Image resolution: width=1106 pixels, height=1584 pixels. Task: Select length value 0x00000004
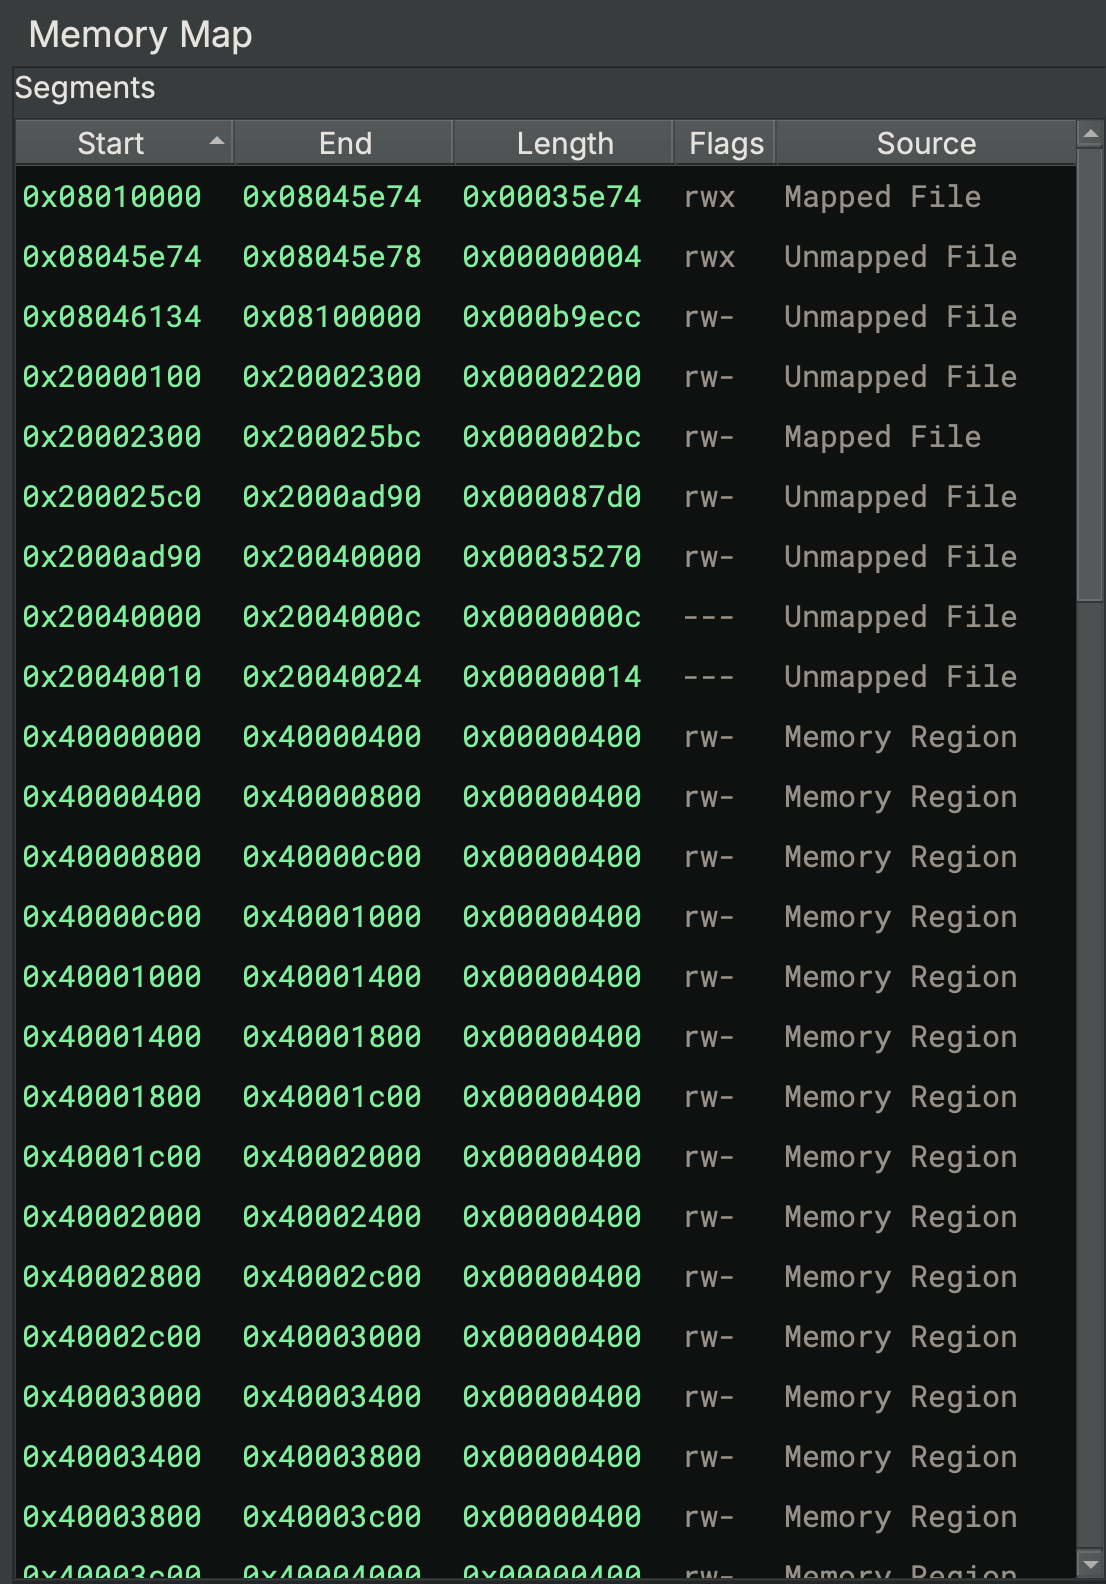pyautogui.click(x=552, y=257)
